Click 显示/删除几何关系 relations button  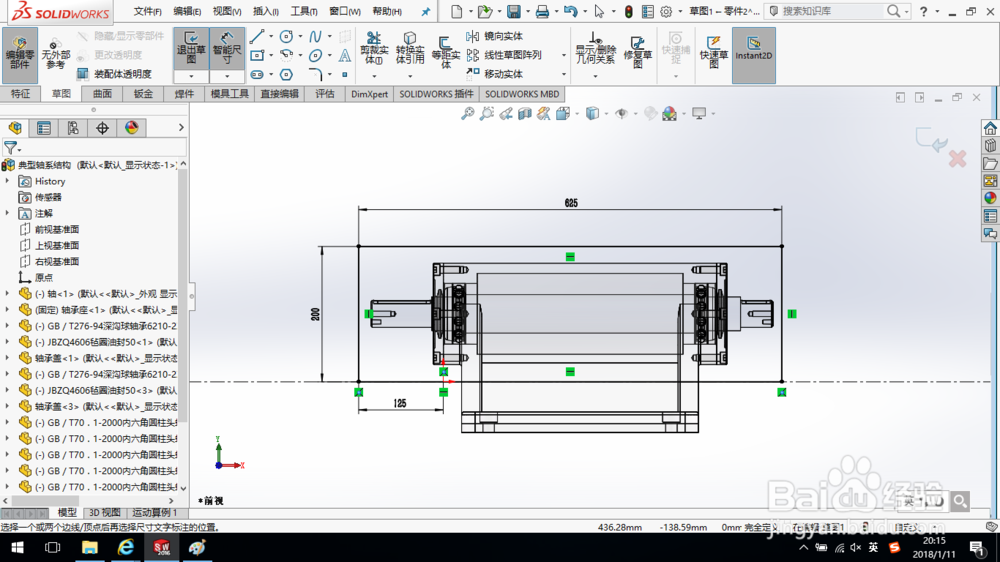pyautogui.click(x=595, y=48)
